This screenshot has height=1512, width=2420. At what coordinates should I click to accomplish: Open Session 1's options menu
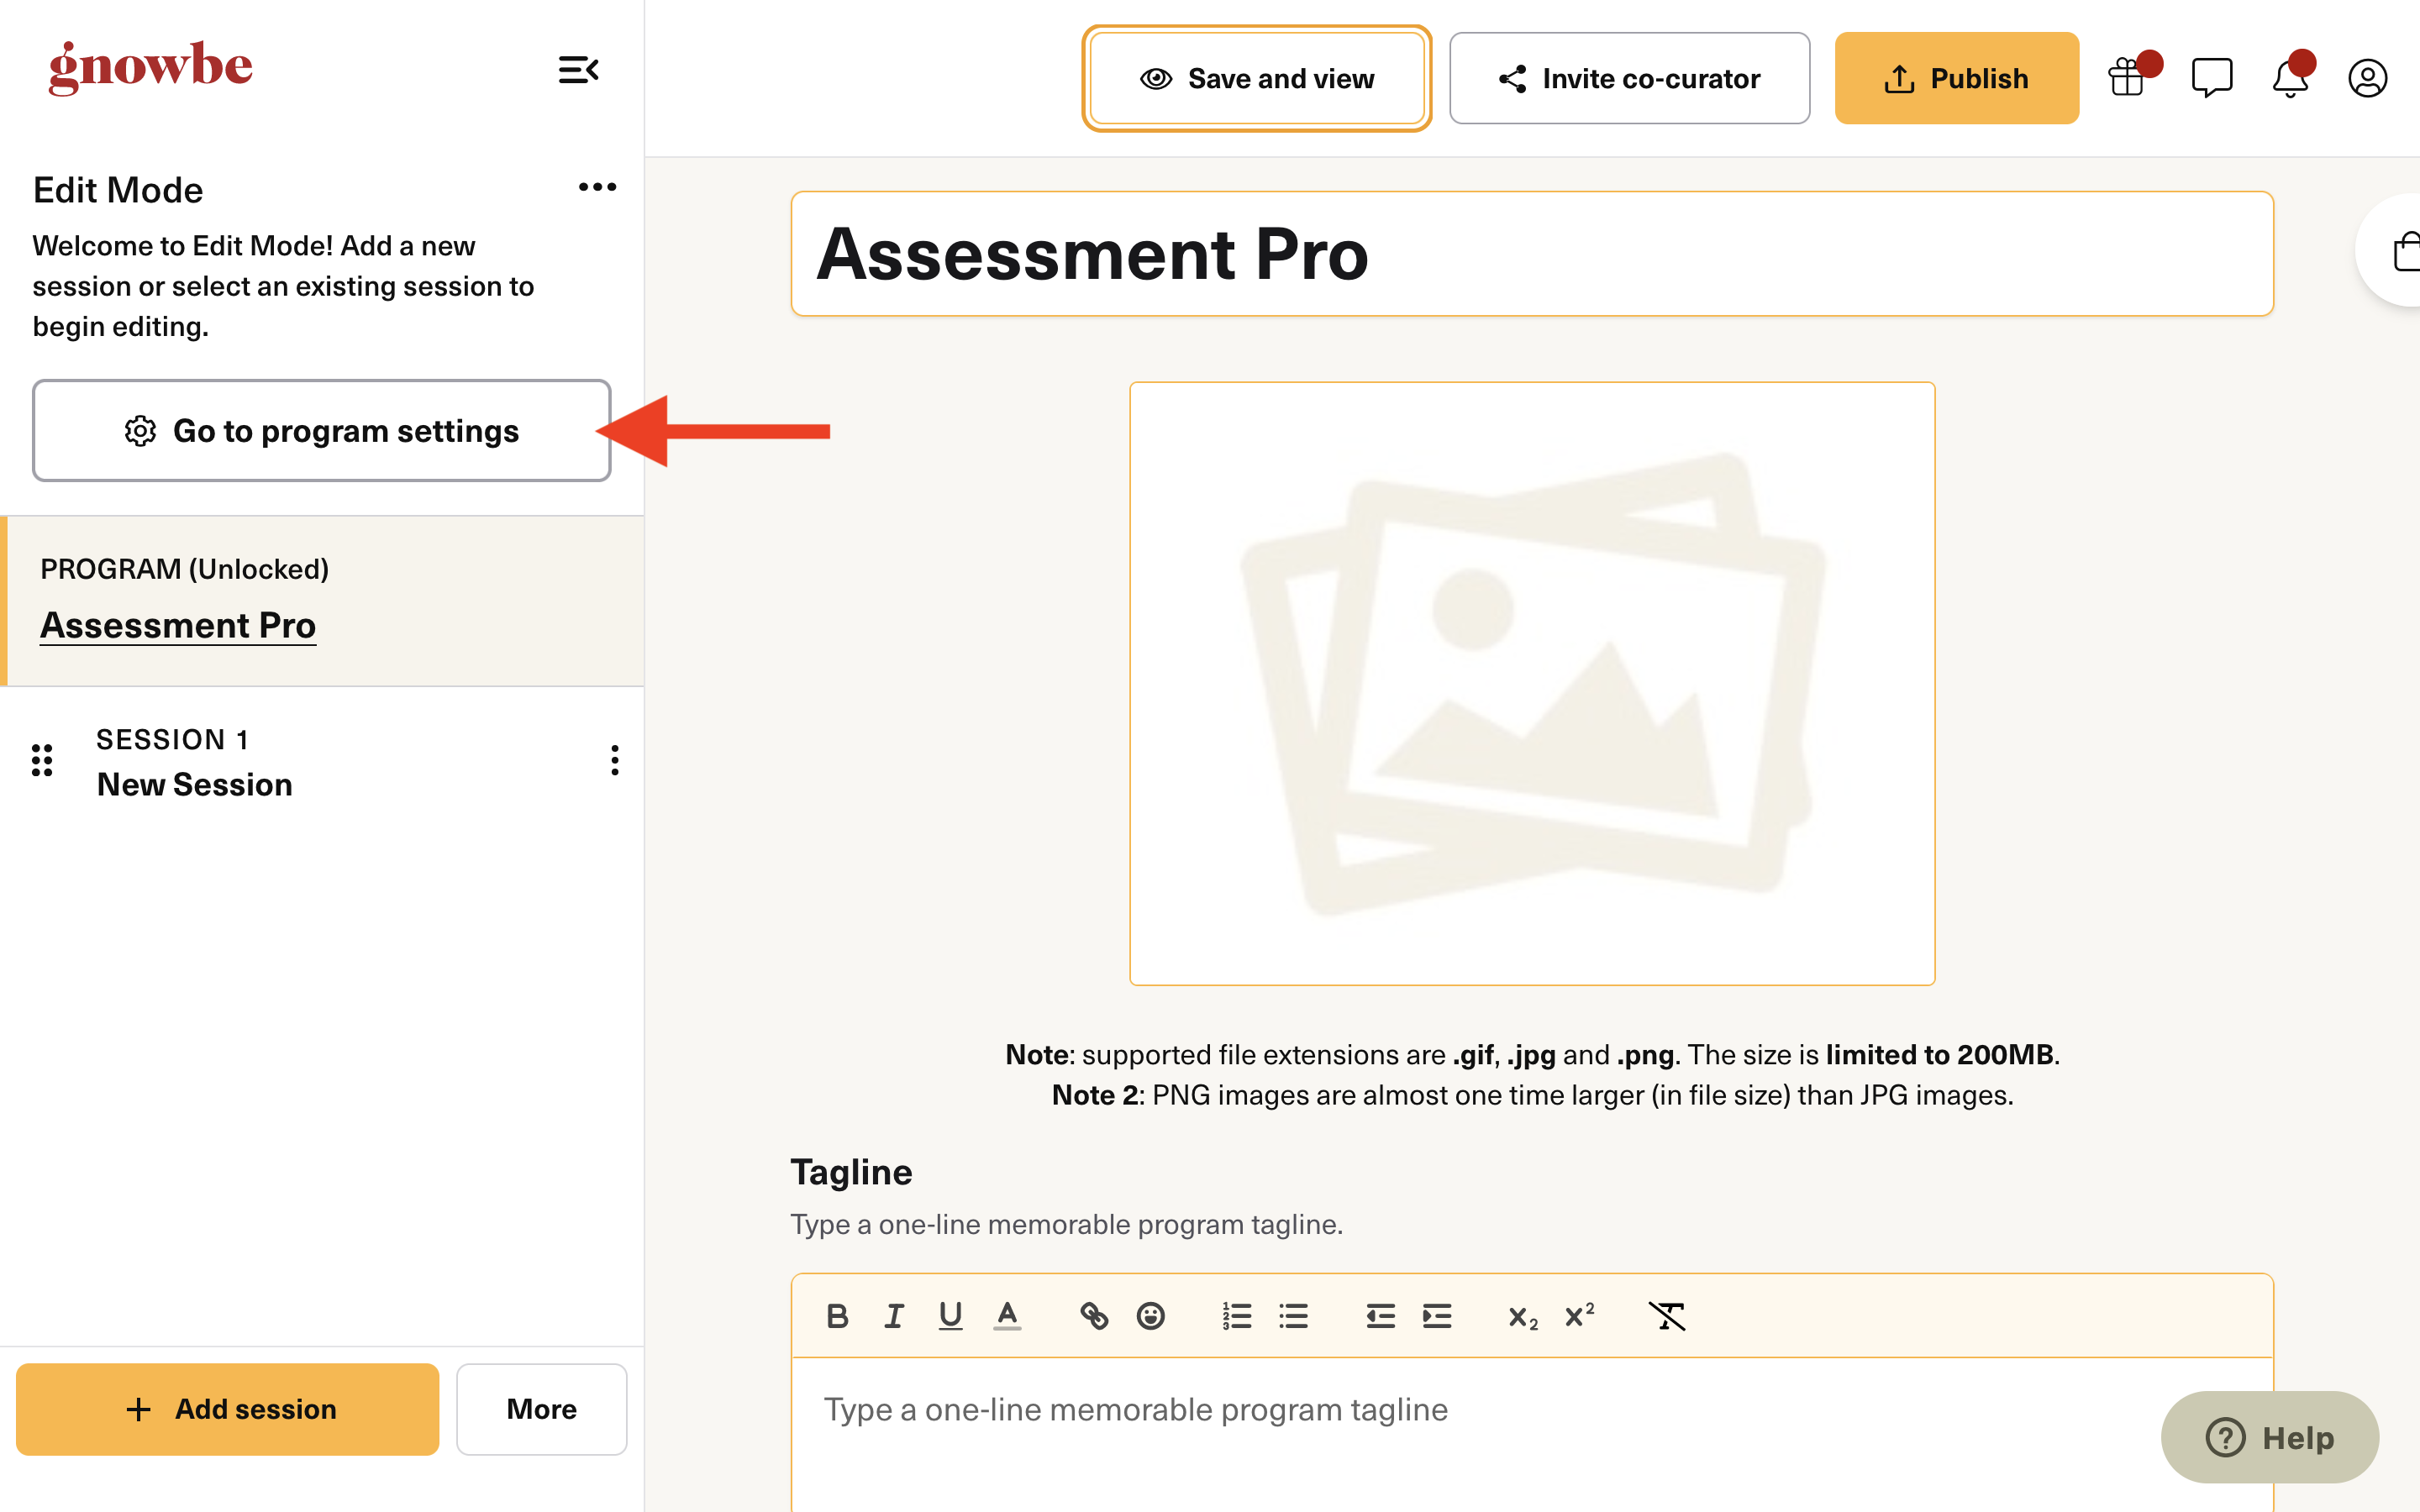click(615, 761)
